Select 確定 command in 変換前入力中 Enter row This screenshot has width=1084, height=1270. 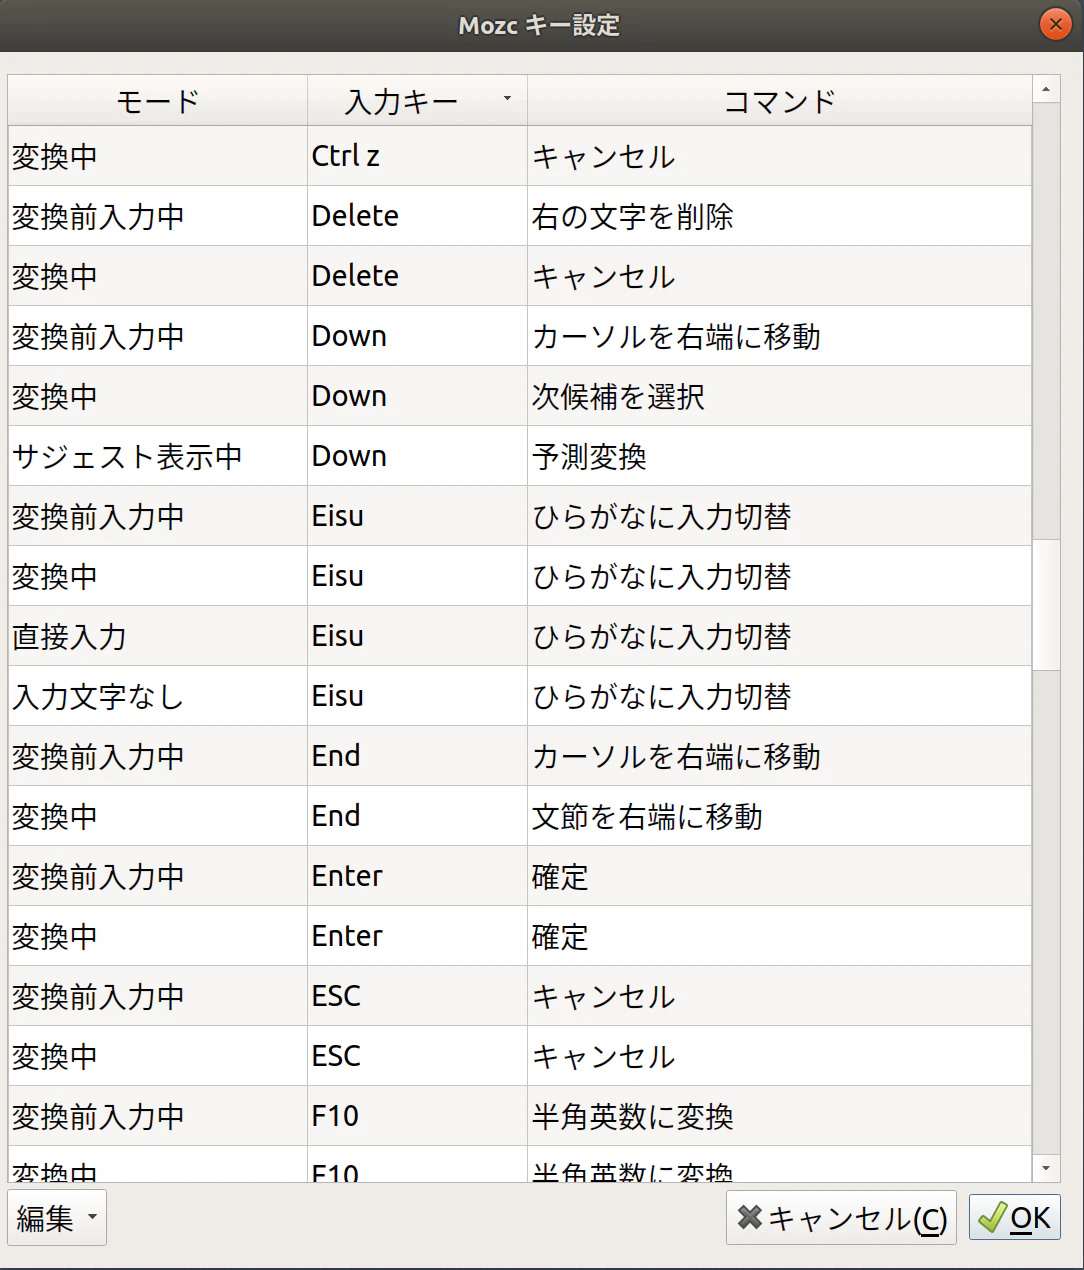point(779,876)
